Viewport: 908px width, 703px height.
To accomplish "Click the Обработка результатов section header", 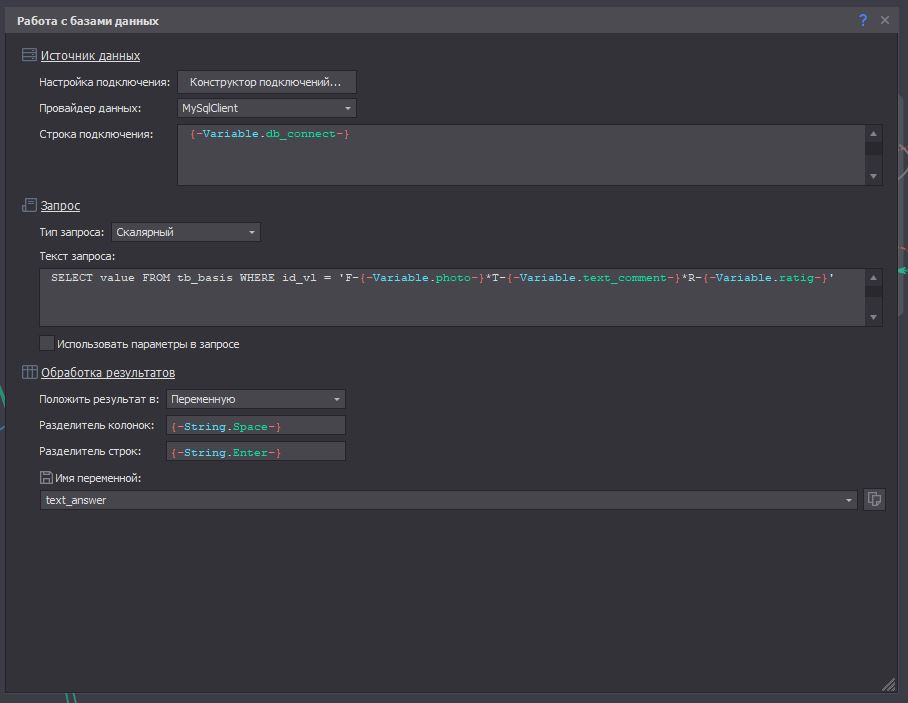I will [x=107, y=373].
